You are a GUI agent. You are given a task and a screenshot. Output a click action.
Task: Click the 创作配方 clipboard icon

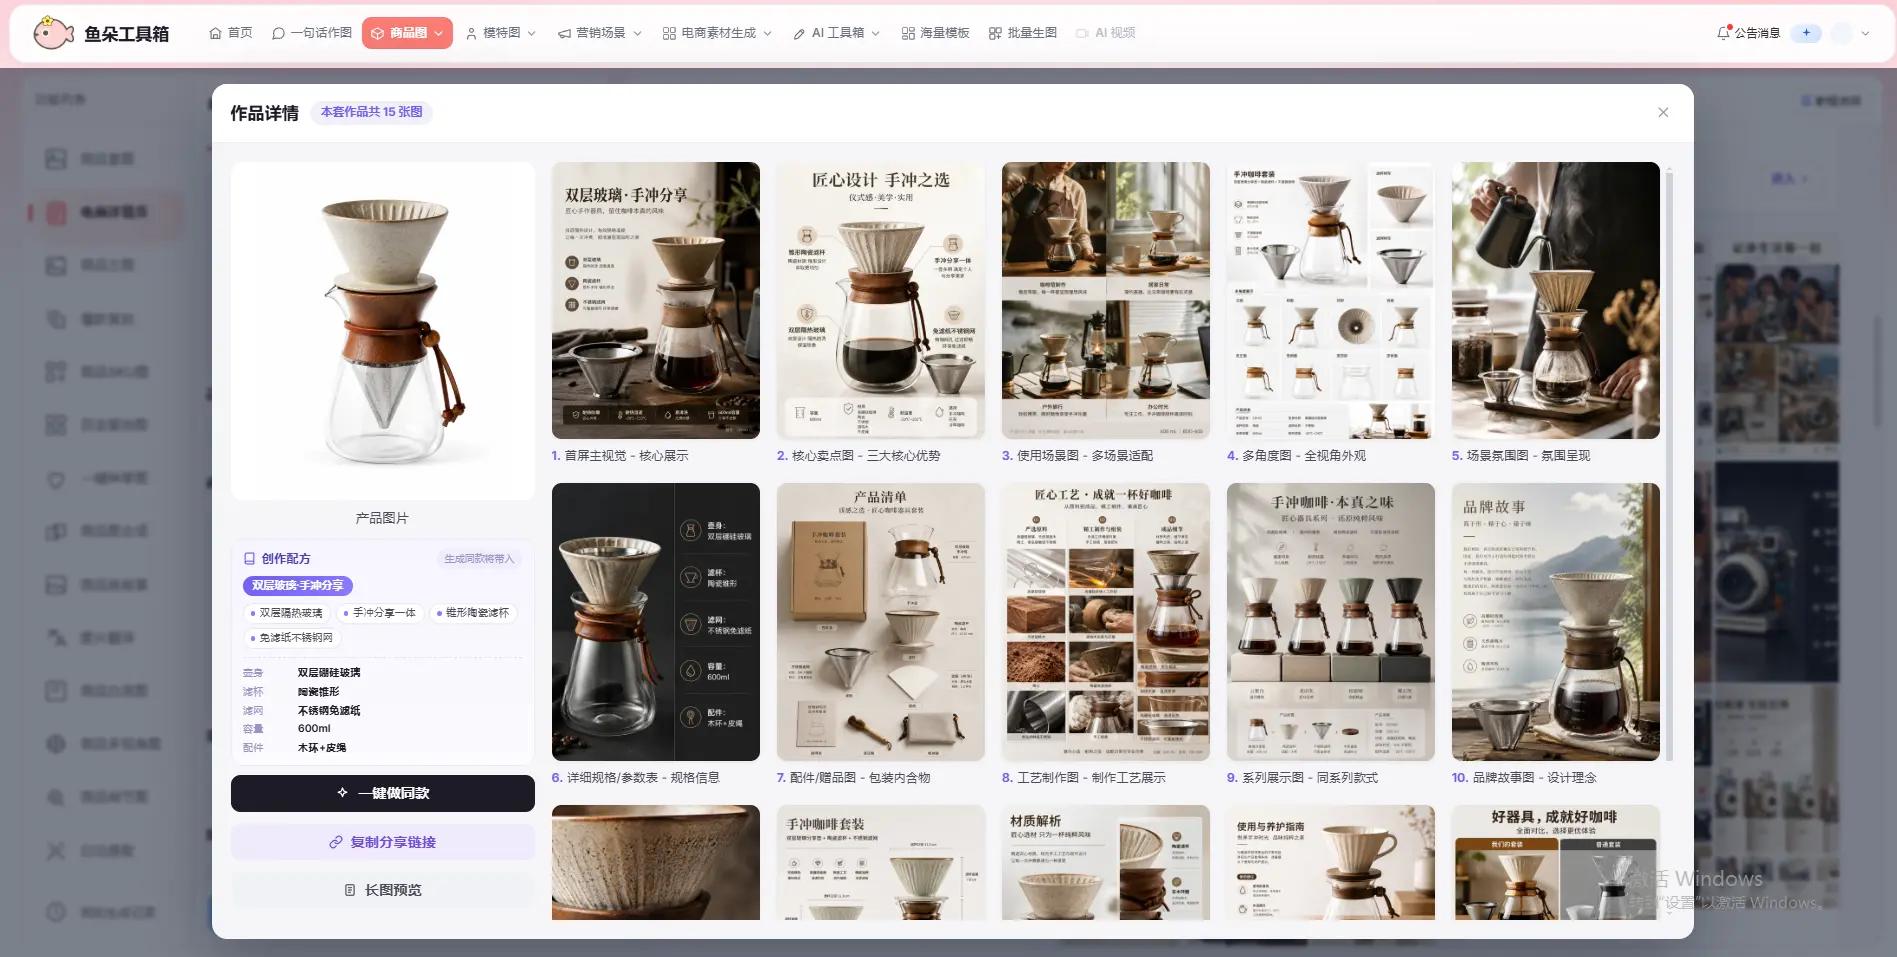[249, 559]
